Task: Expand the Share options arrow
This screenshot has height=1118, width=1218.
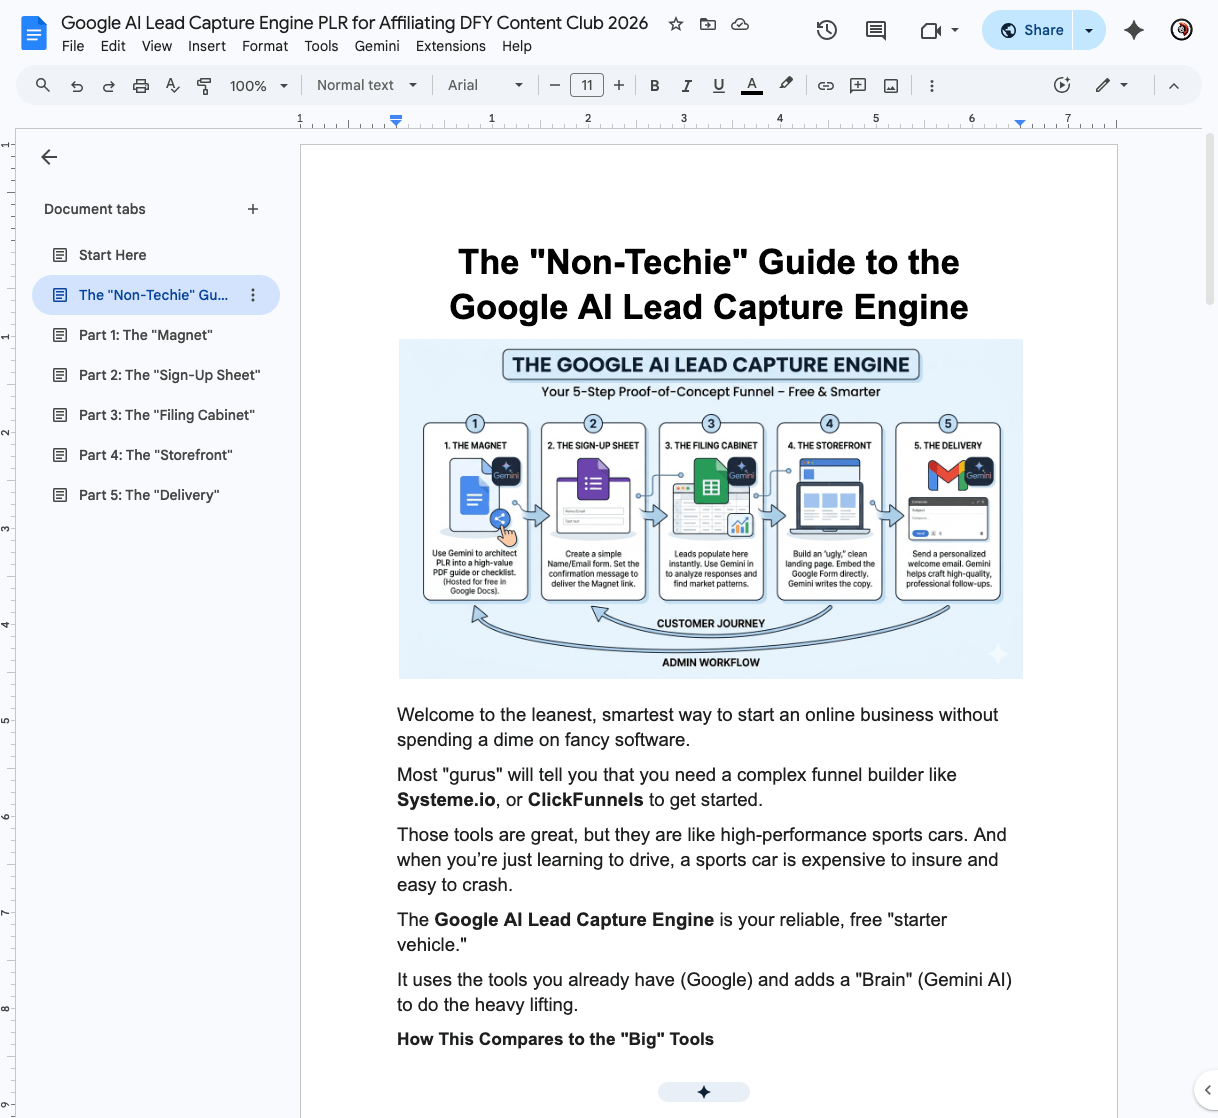Action: (1089, 30)
